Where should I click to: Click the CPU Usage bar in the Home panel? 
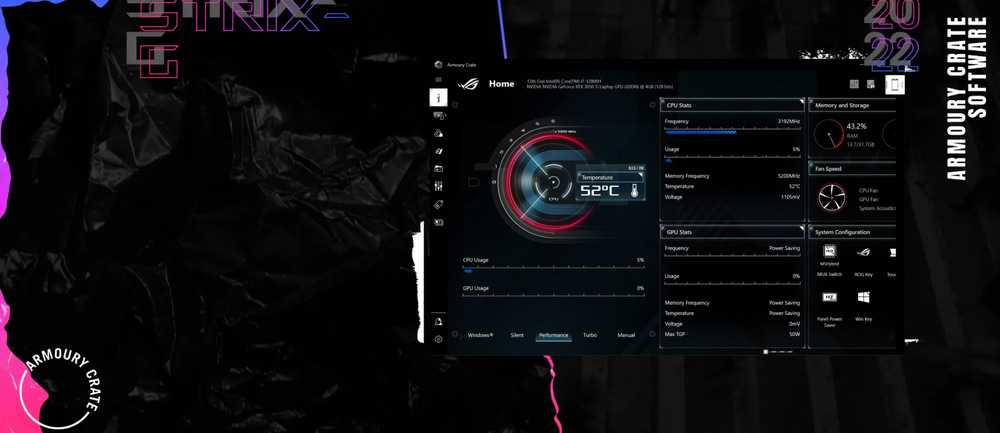(554, 269)
